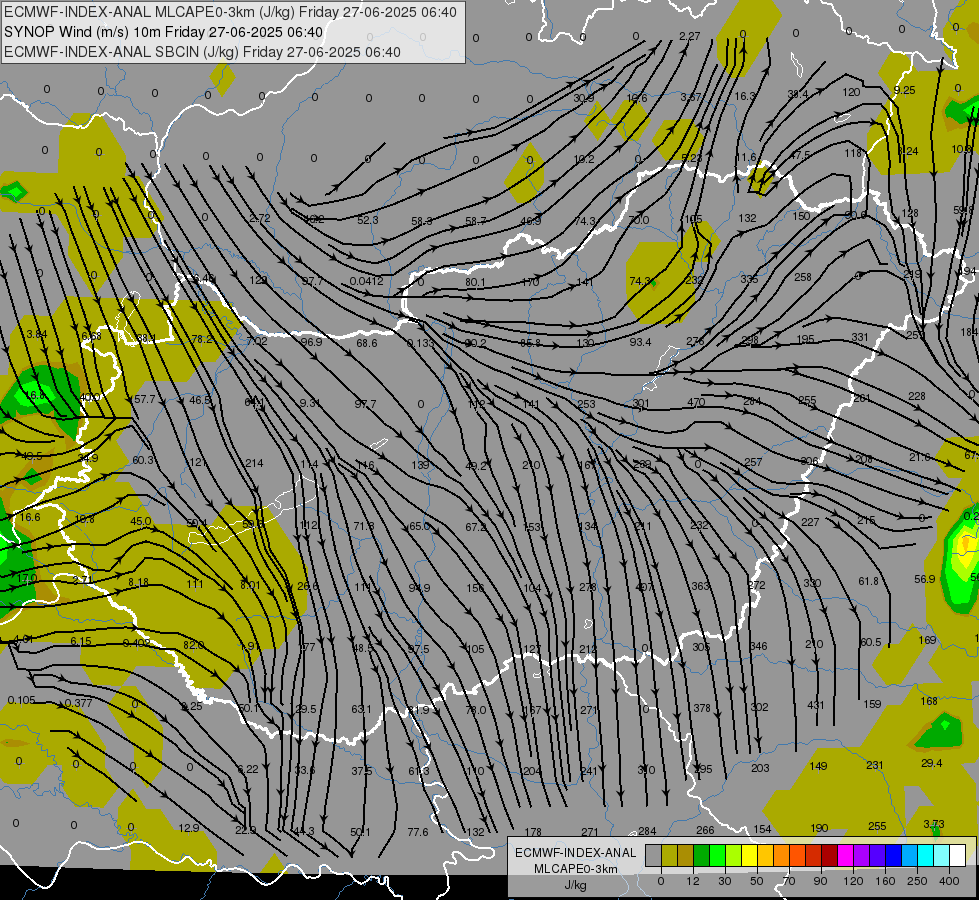Click the map value 231
Image resolution: width=979 pixels, height=900 pixels.
(875, 764)
